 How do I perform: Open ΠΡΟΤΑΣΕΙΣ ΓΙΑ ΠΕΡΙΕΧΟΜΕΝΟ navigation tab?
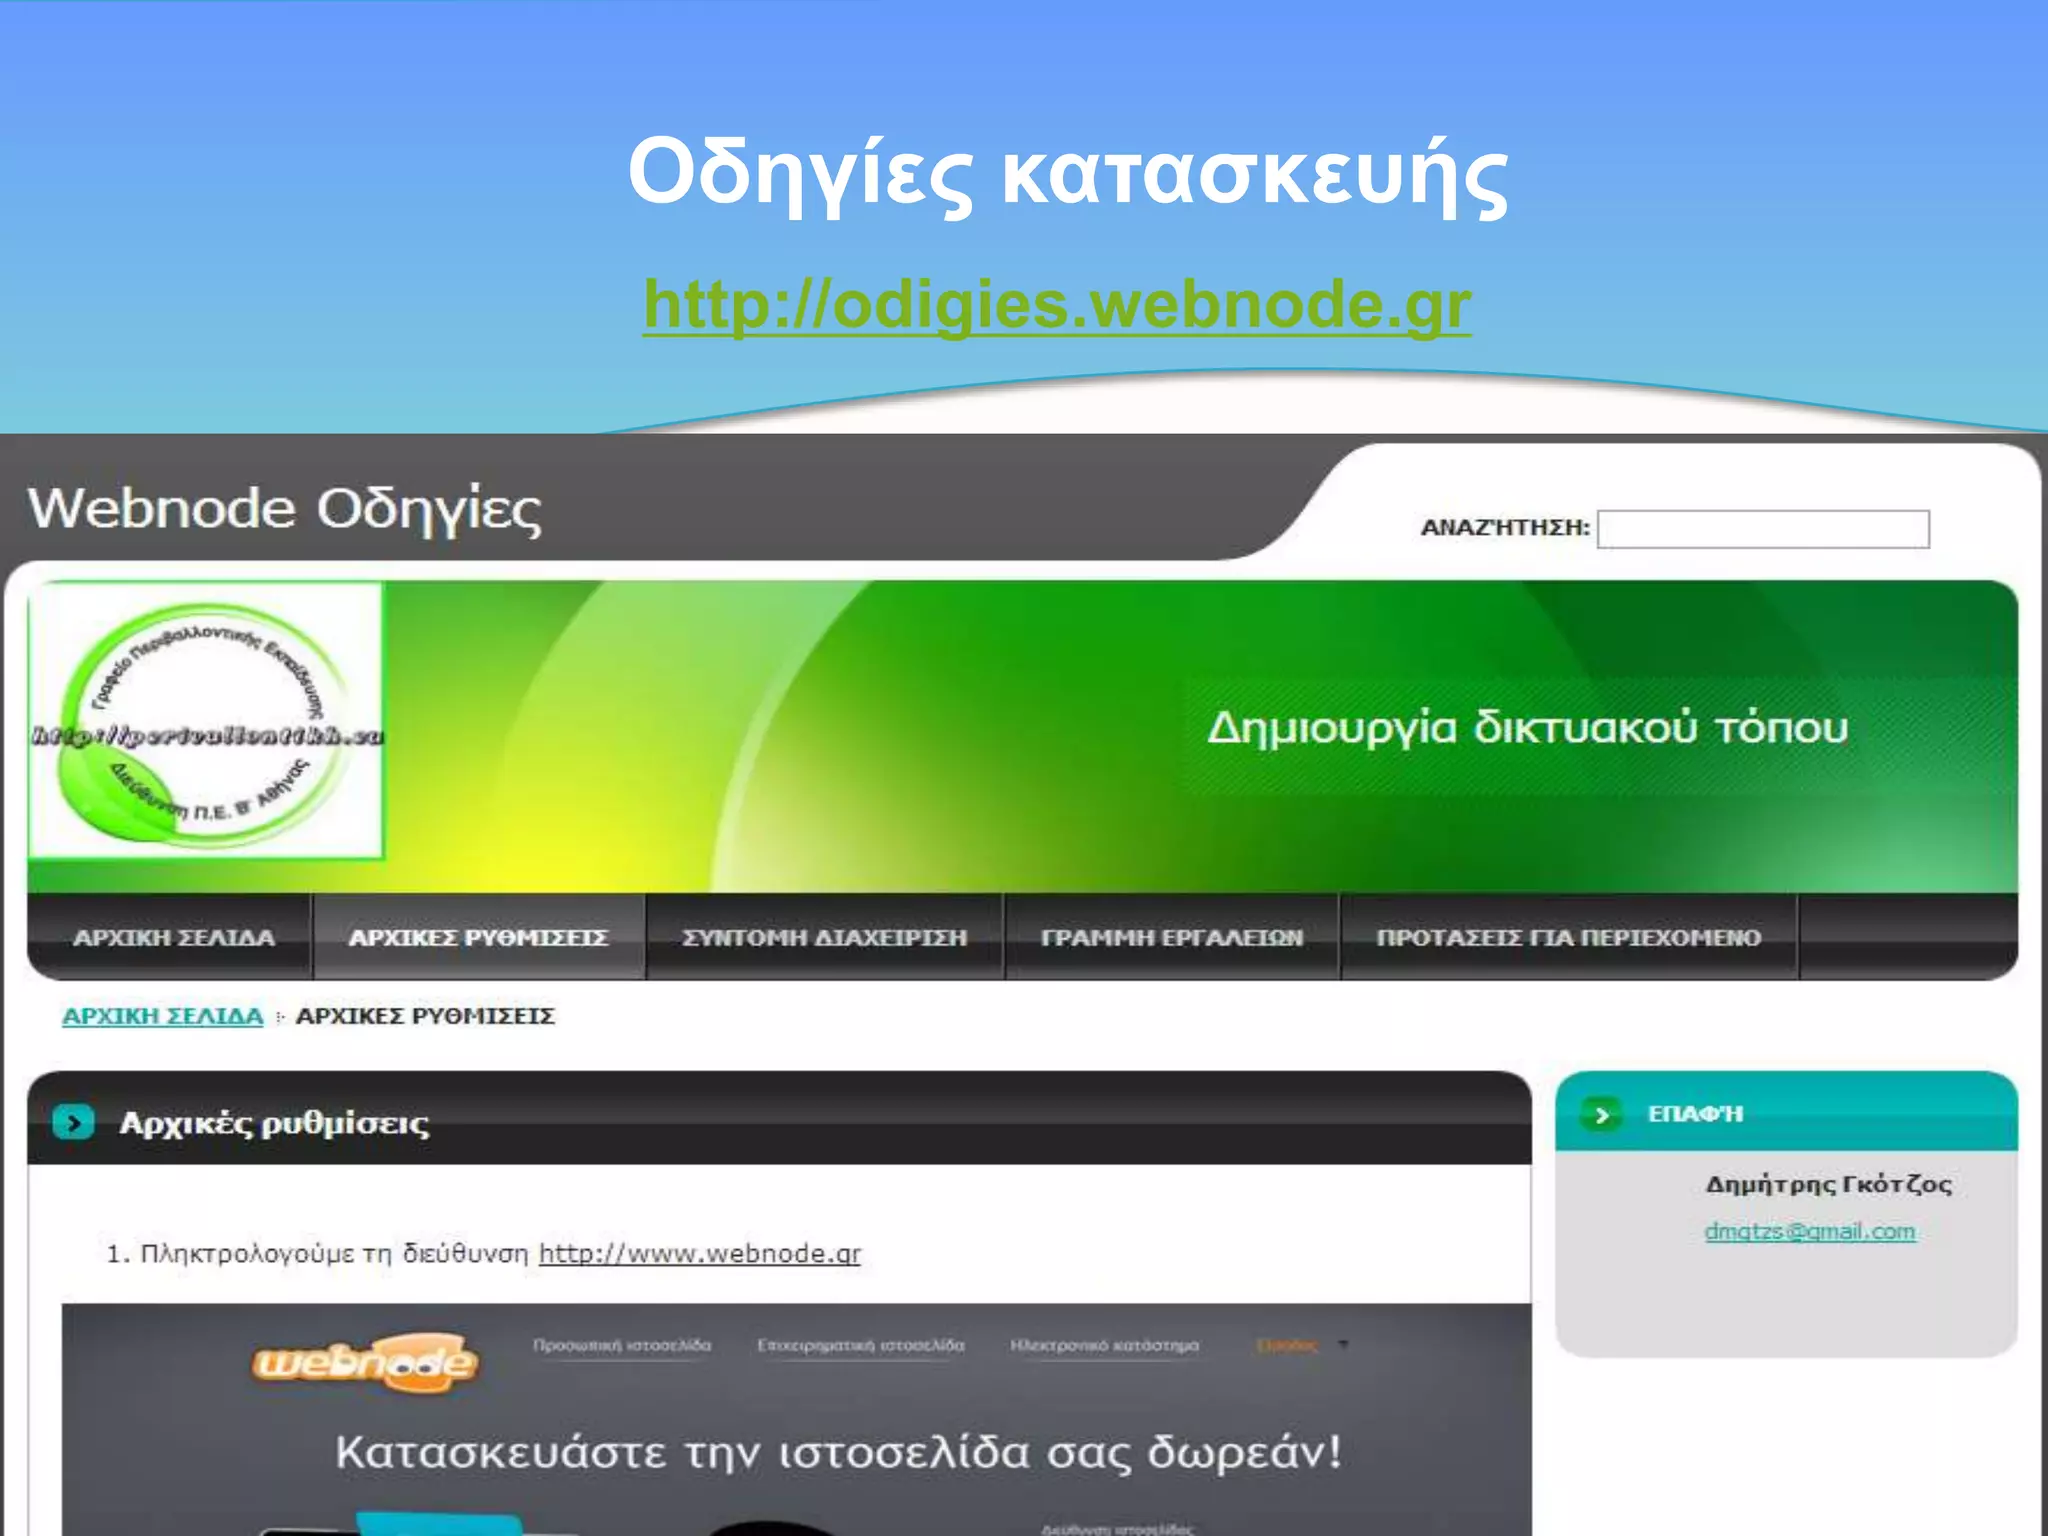[1568, 938]
